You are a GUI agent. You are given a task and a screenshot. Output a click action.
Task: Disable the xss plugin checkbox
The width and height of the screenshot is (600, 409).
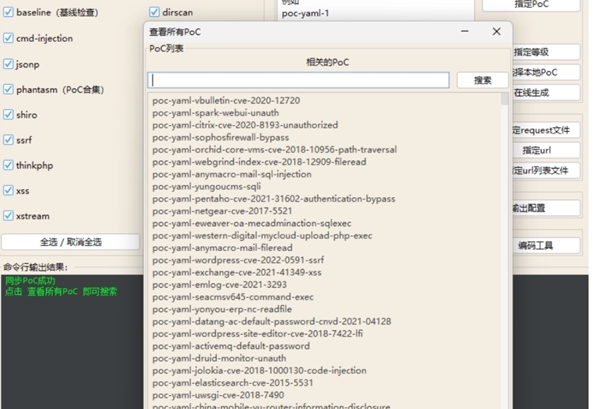(8, 190)
